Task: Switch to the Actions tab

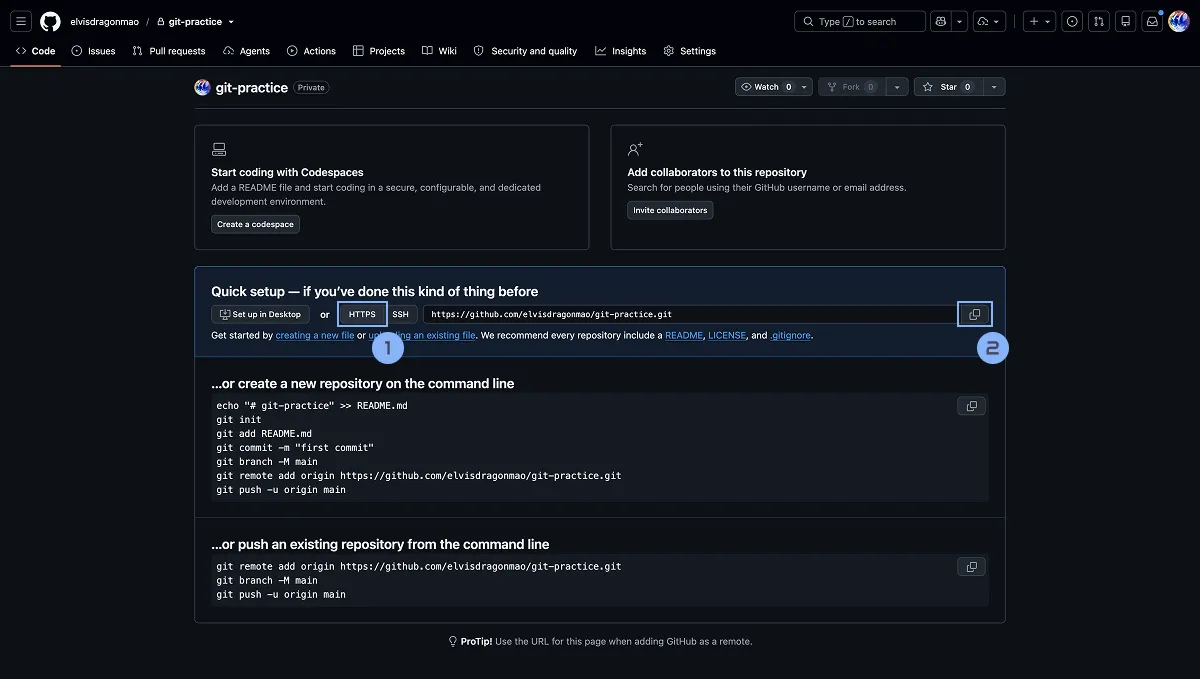Action: [311, 51]
